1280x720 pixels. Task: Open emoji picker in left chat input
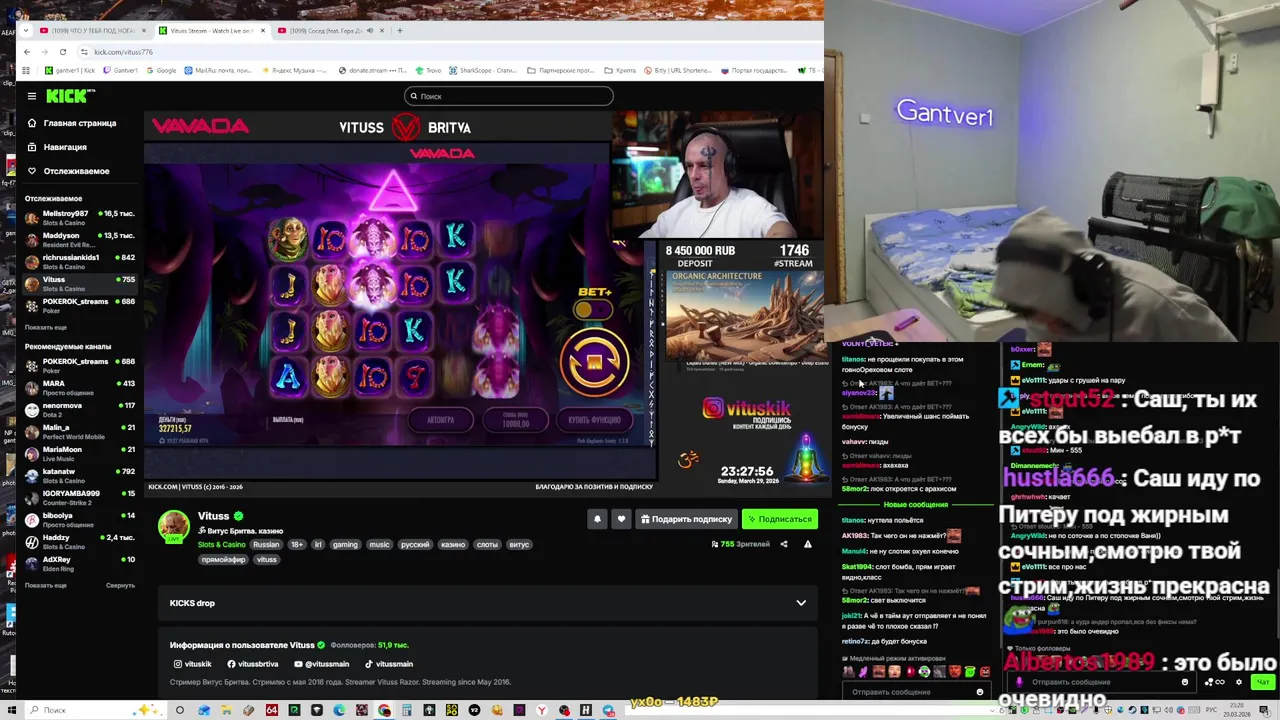click(x=980, y=692)
